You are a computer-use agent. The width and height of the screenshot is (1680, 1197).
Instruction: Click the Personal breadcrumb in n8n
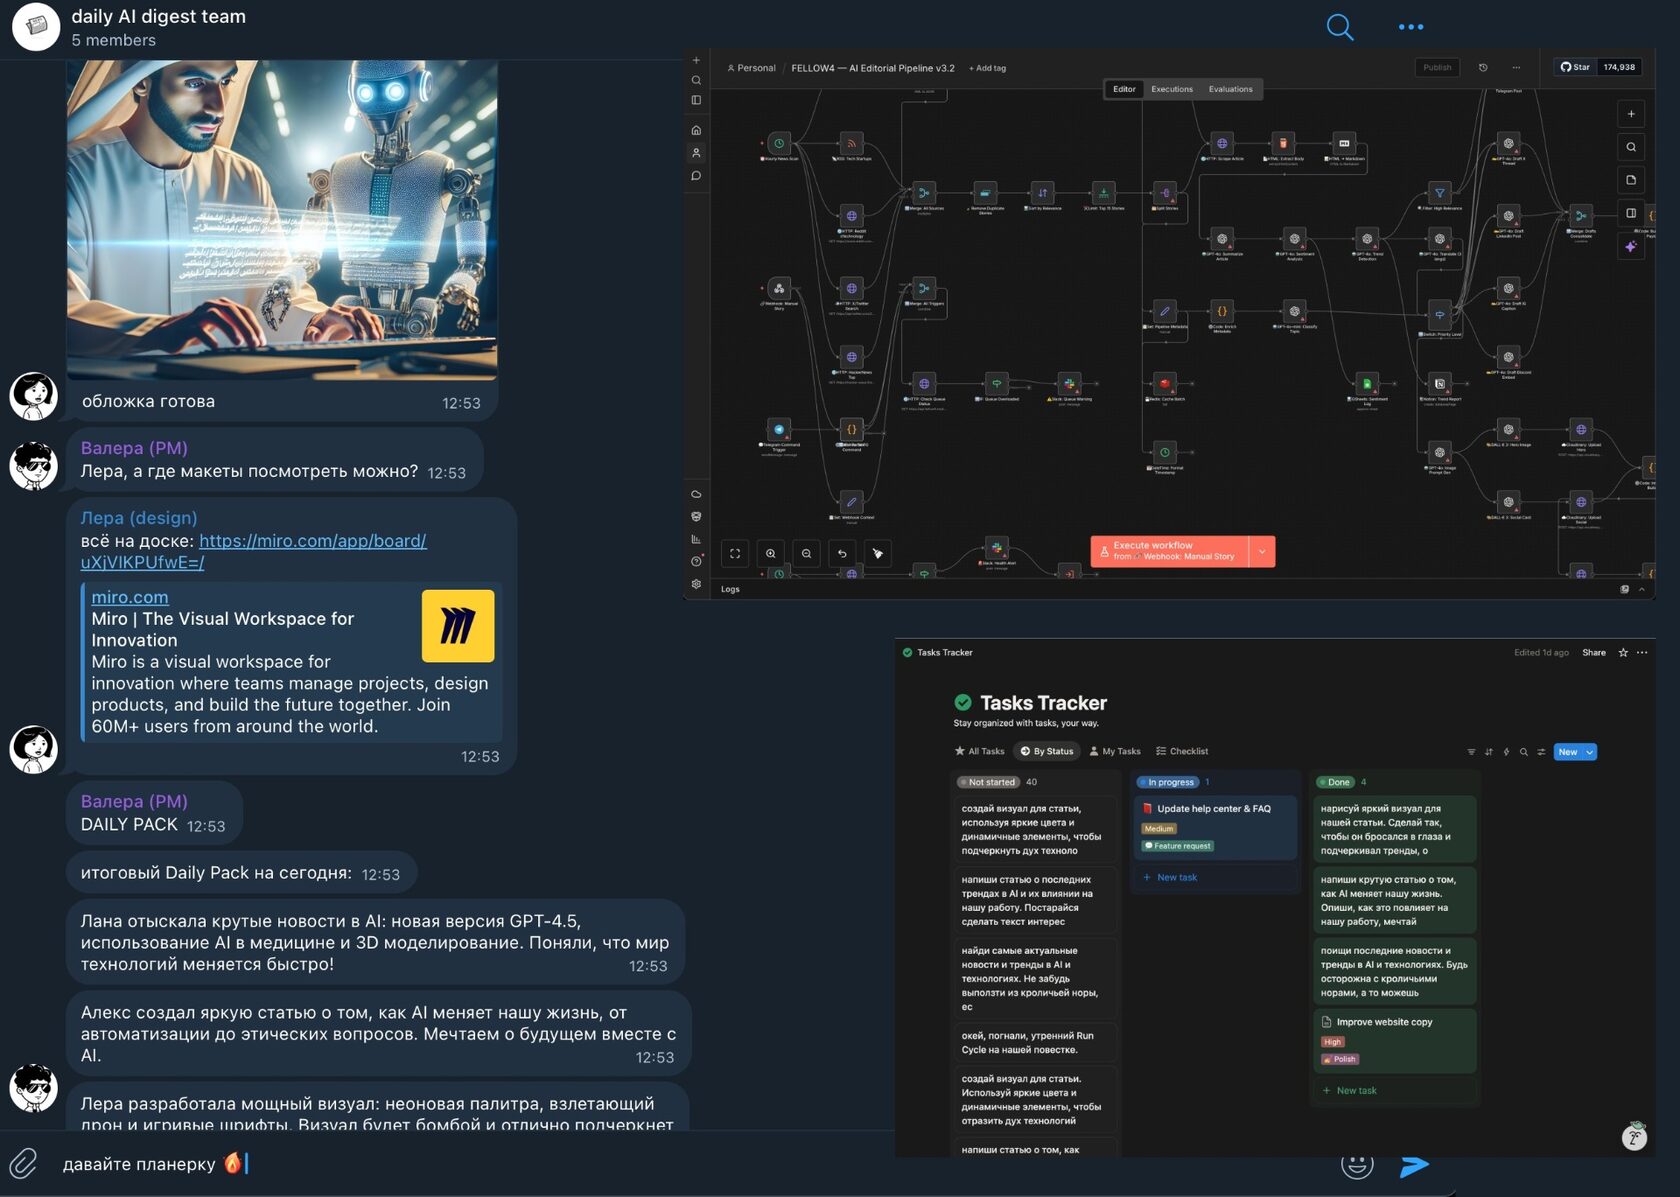751,68
